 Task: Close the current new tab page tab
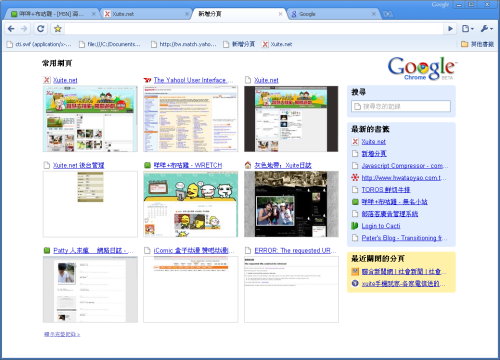pyautogui.click(x=280, y=14)
